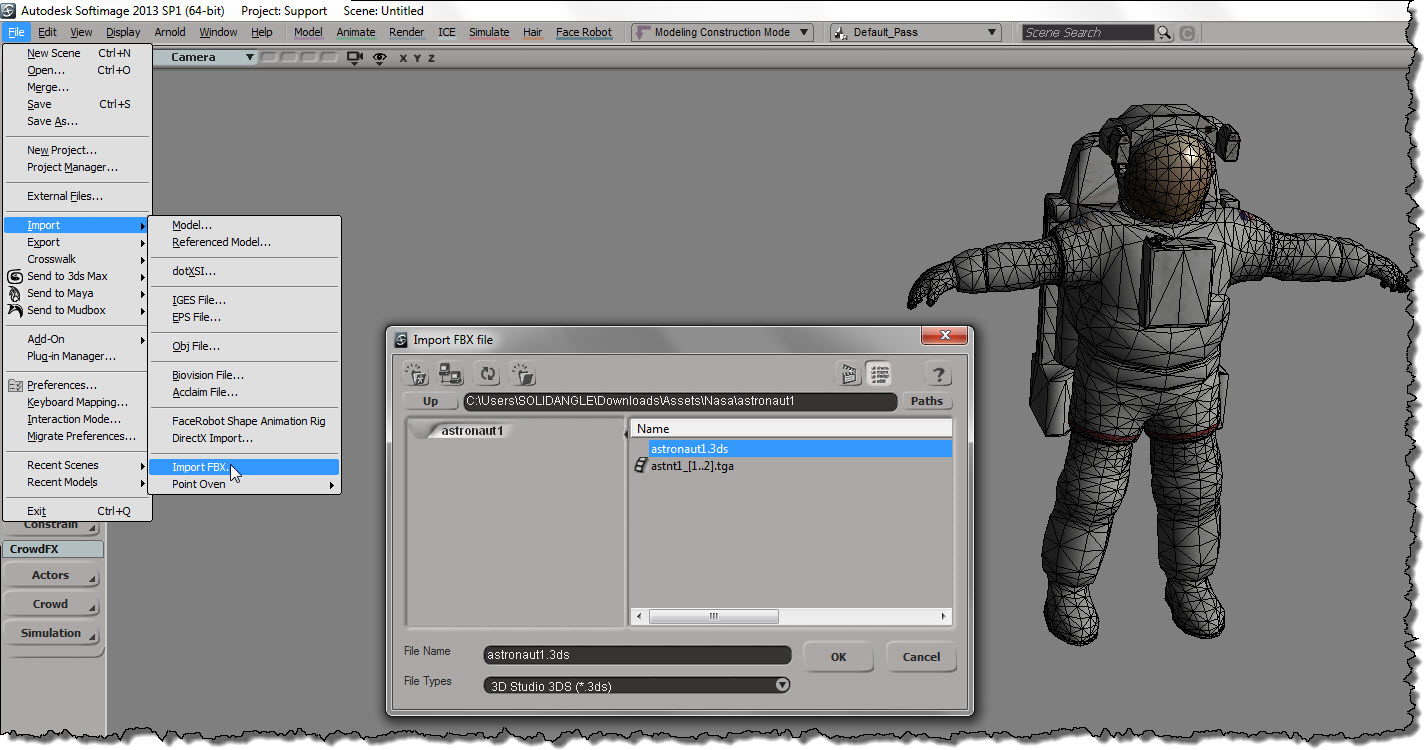Screen dimensions: 1426x750
Task: Open the Arnold menu in menu bar
Action: (169, 32)
